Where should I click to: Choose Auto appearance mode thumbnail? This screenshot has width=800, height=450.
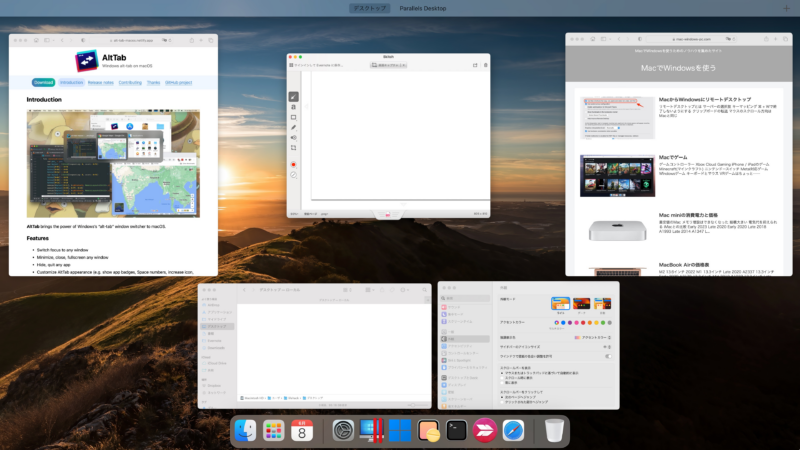602,303
